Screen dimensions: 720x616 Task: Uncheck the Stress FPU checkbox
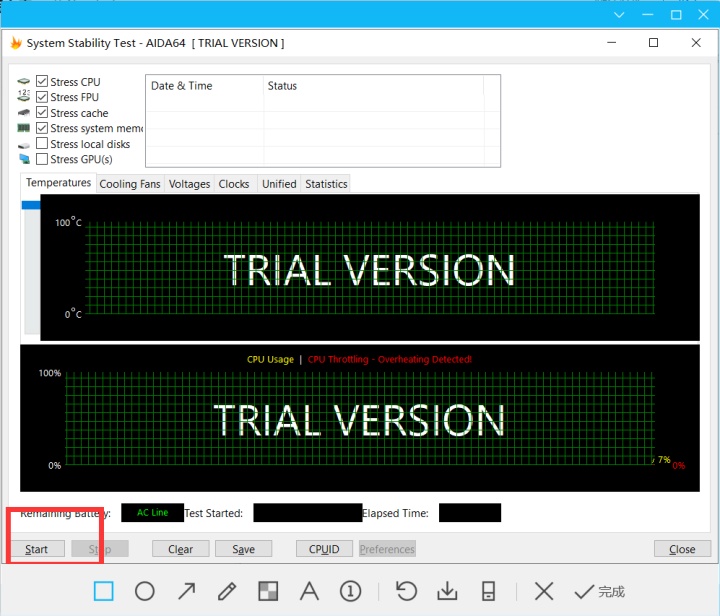coord(42,97)
